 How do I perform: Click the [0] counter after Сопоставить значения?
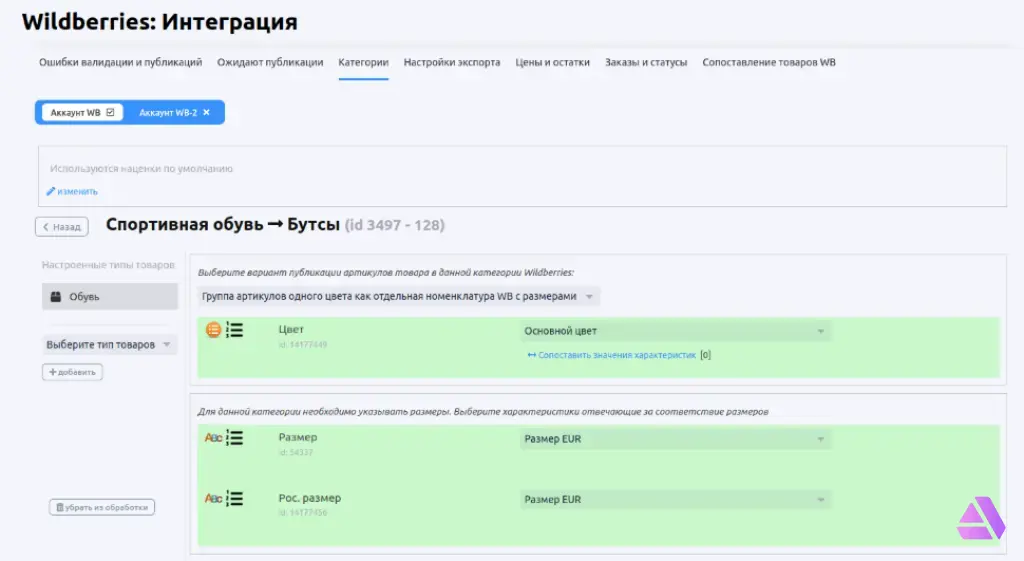[x=705, y=355]
